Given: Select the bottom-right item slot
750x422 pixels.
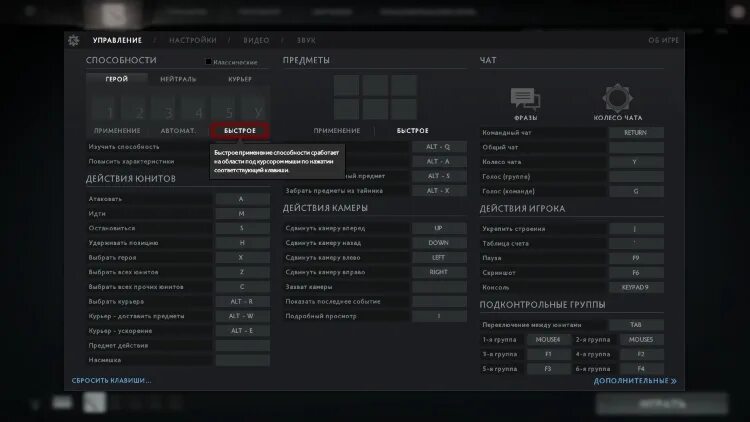Looking at the screenshot, I should pyautogui.click(x=404, y=109).
